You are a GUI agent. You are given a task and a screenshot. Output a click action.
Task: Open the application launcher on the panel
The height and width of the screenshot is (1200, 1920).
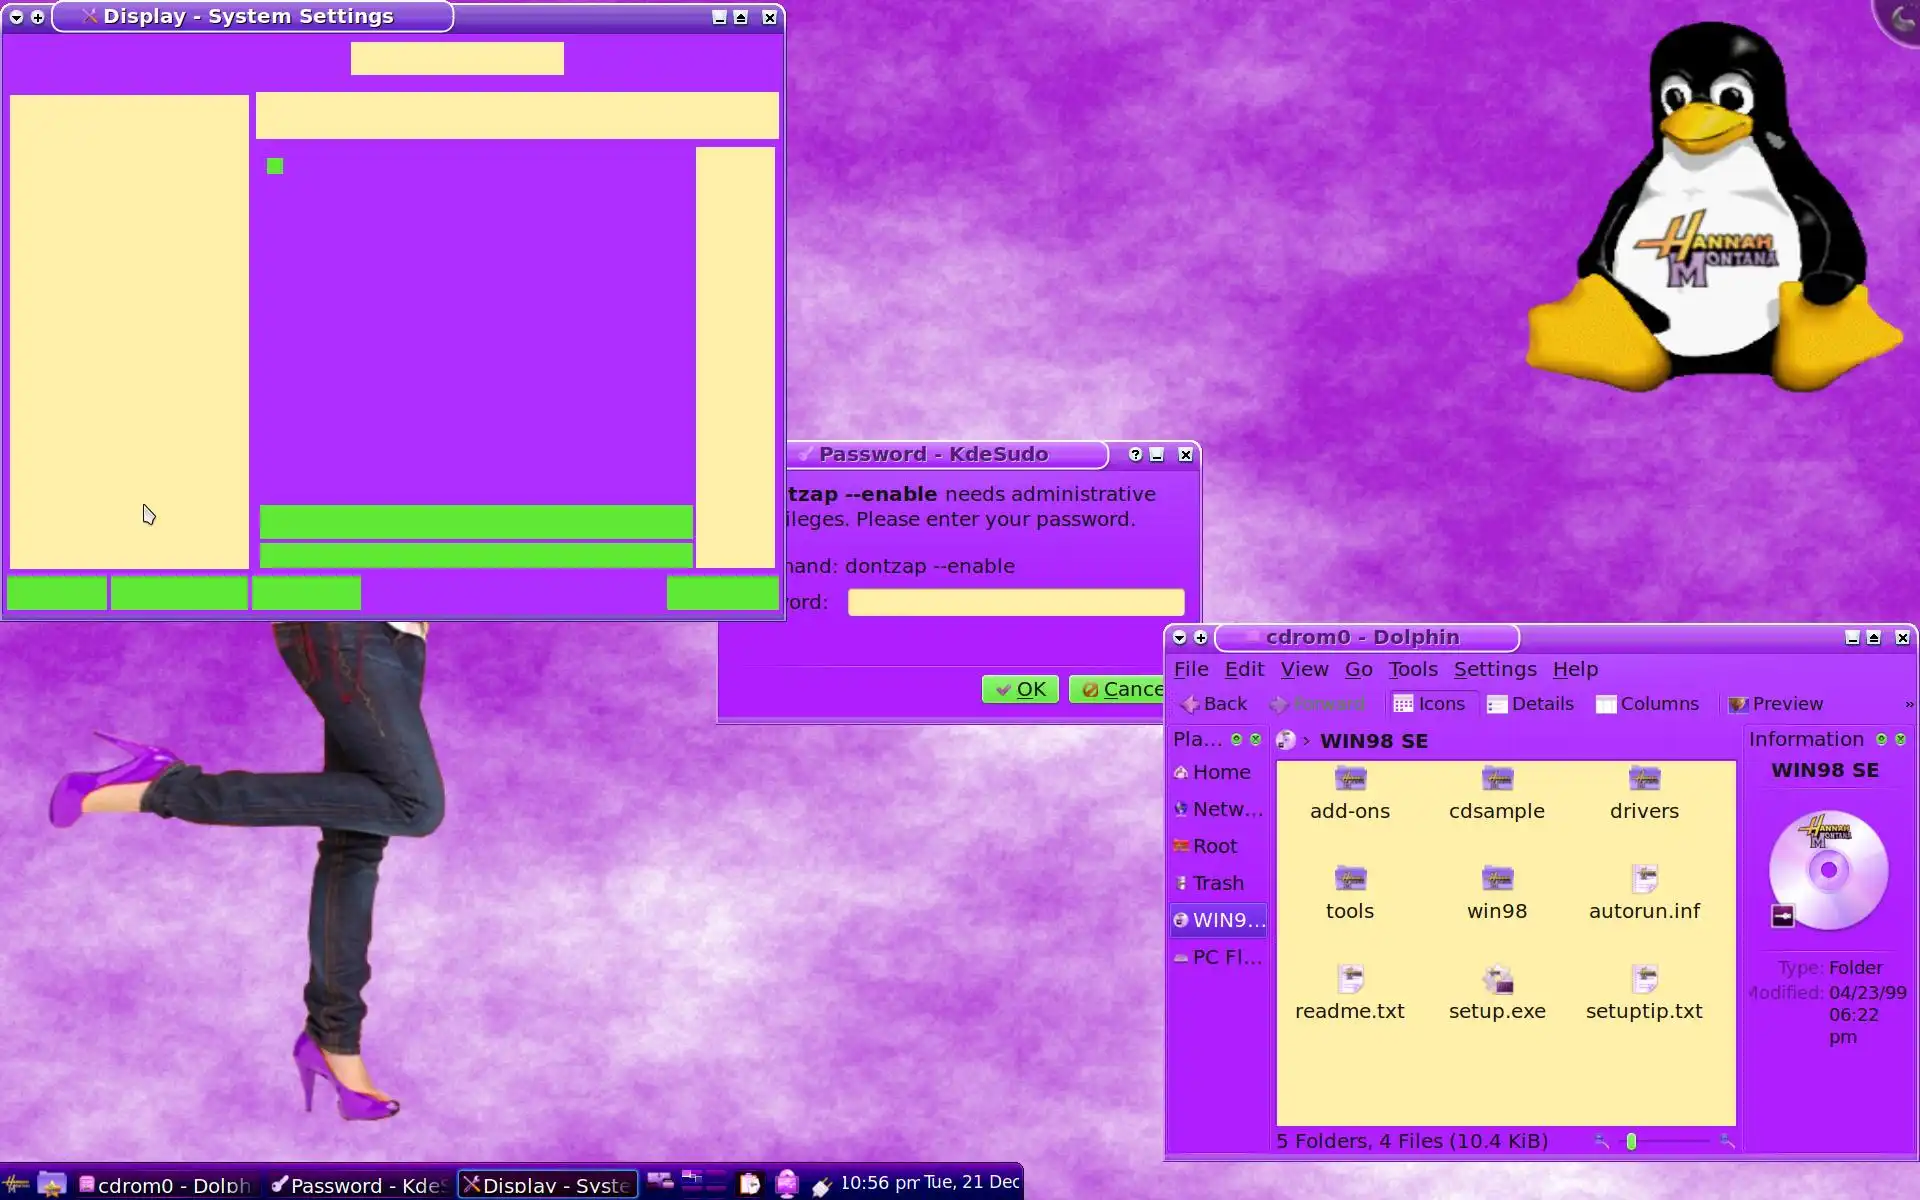pyautogui.click(x=17, y=1184)
